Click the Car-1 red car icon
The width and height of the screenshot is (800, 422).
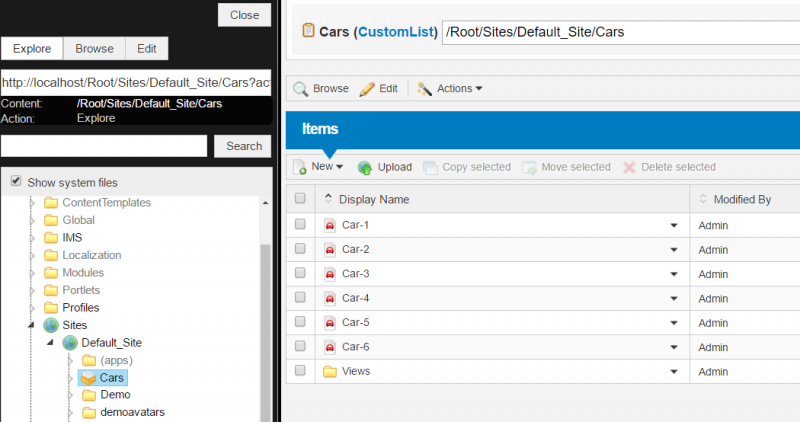click(x=330, y=225)
